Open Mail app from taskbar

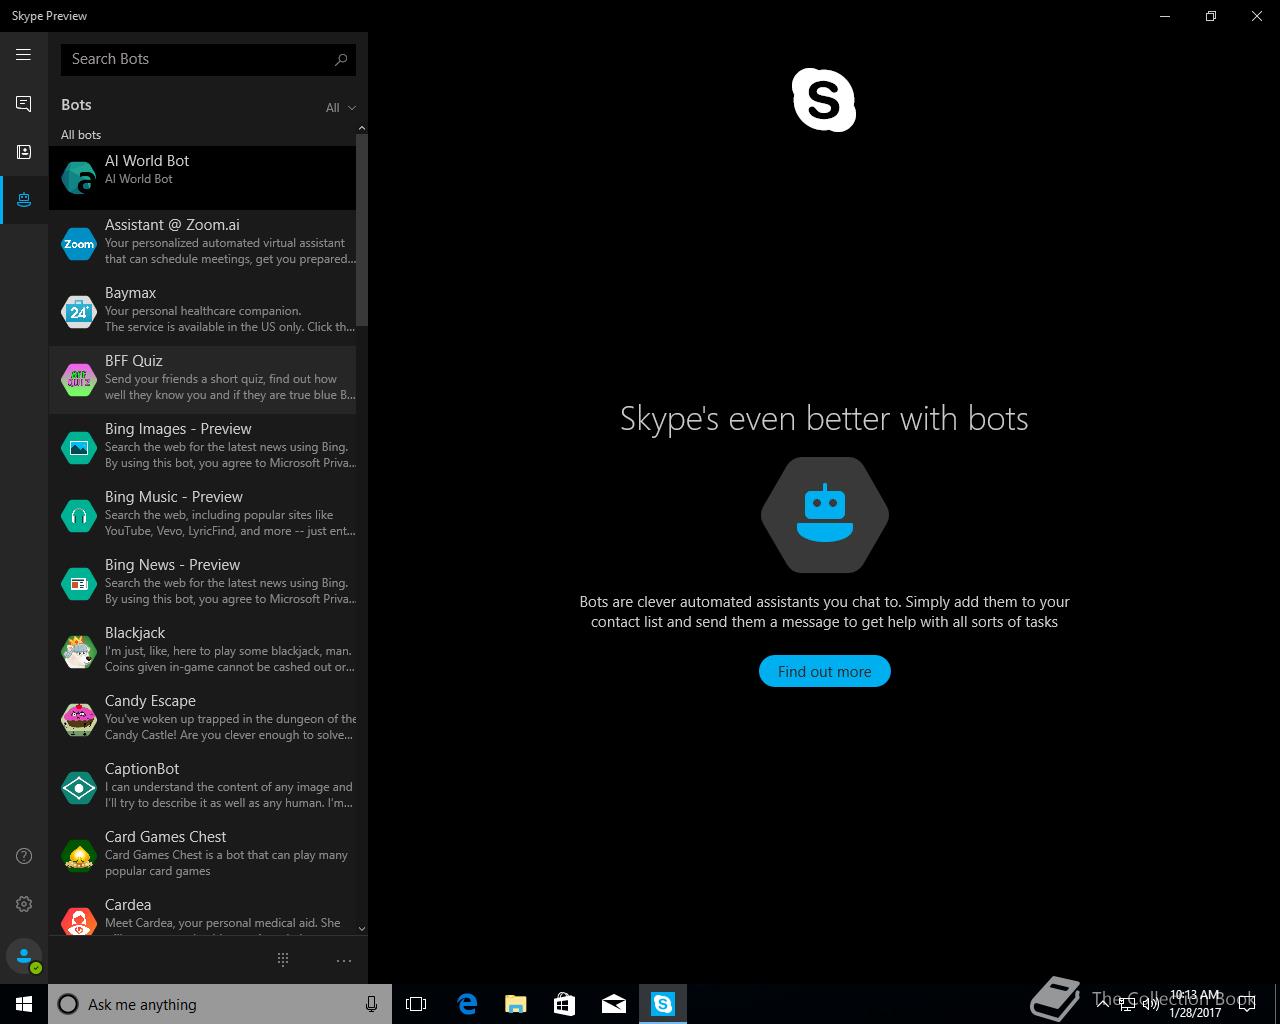[614, 1004]
